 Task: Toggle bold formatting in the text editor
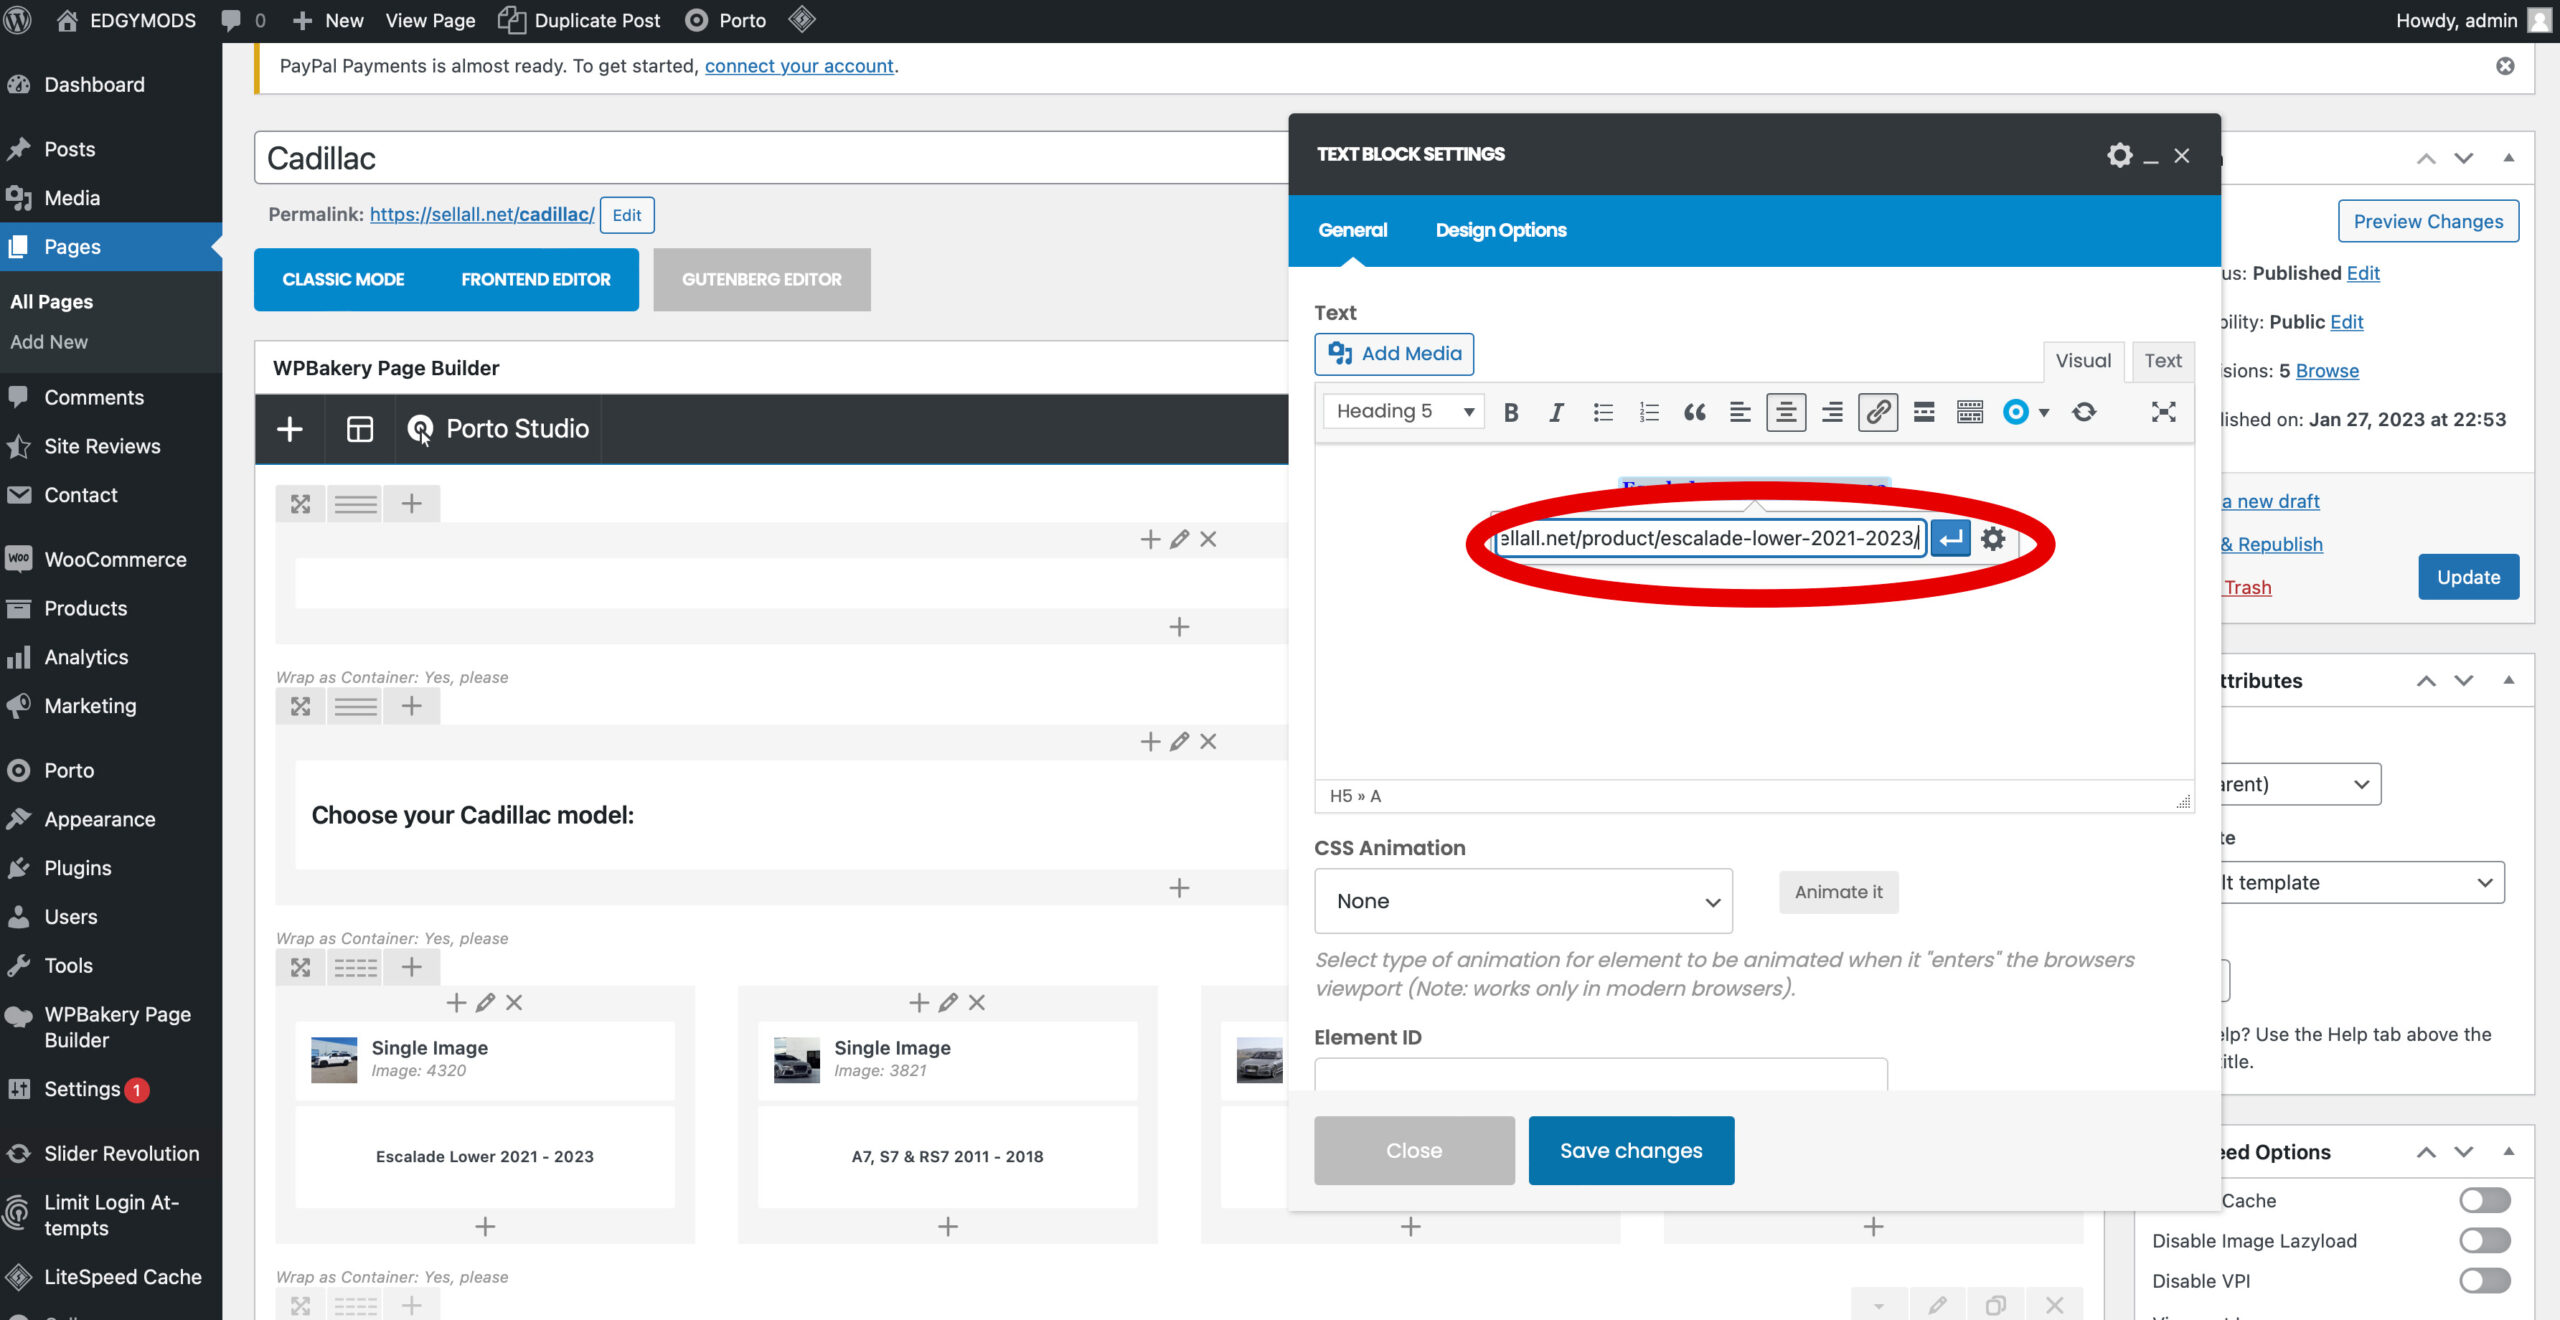point(1511,412)
